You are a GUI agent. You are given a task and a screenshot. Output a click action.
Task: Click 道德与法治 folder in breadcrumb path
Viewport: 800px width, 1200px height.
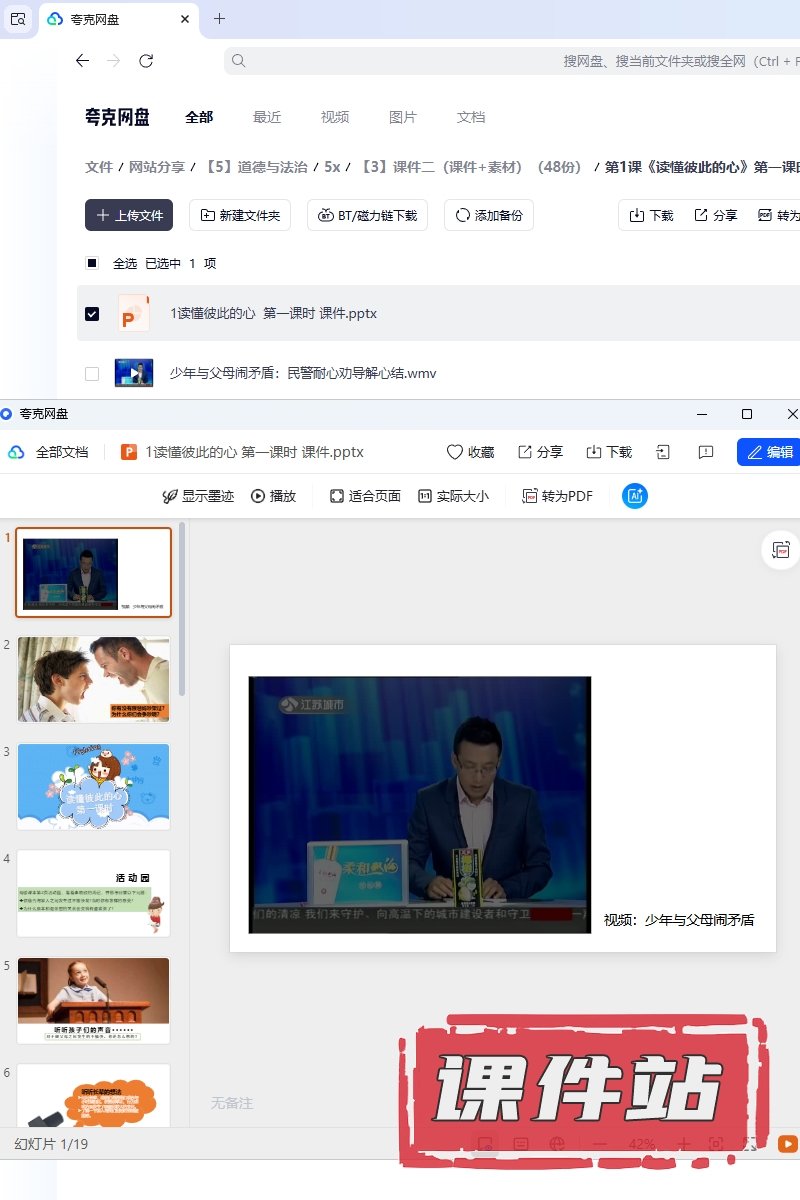257,167
